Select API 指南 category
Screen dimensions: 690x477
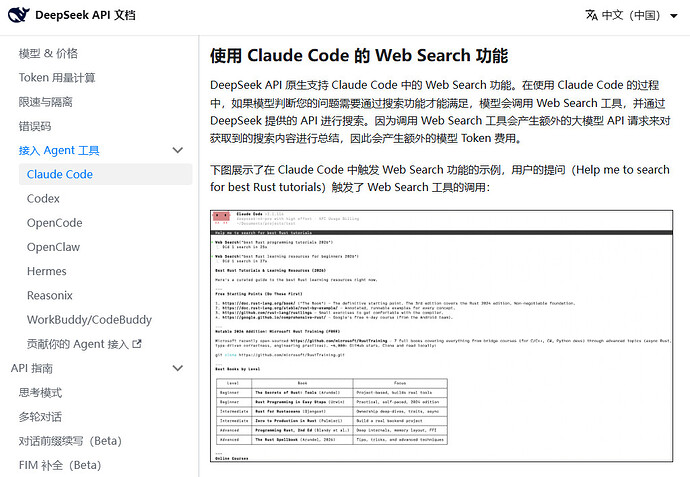coord(32,368)
